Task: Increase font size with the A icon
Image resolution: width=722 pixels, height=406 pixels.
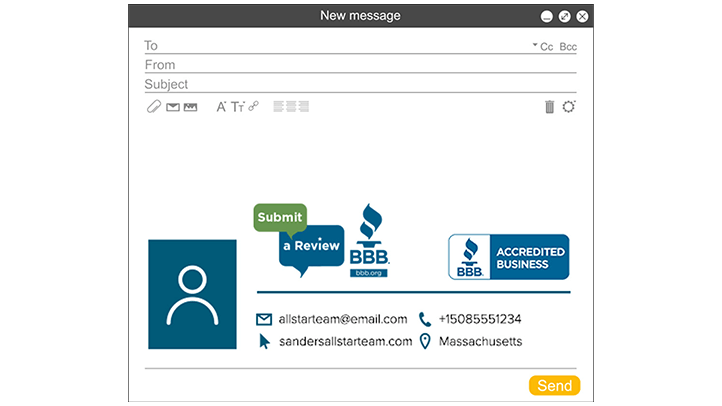Action: point(221,107)
